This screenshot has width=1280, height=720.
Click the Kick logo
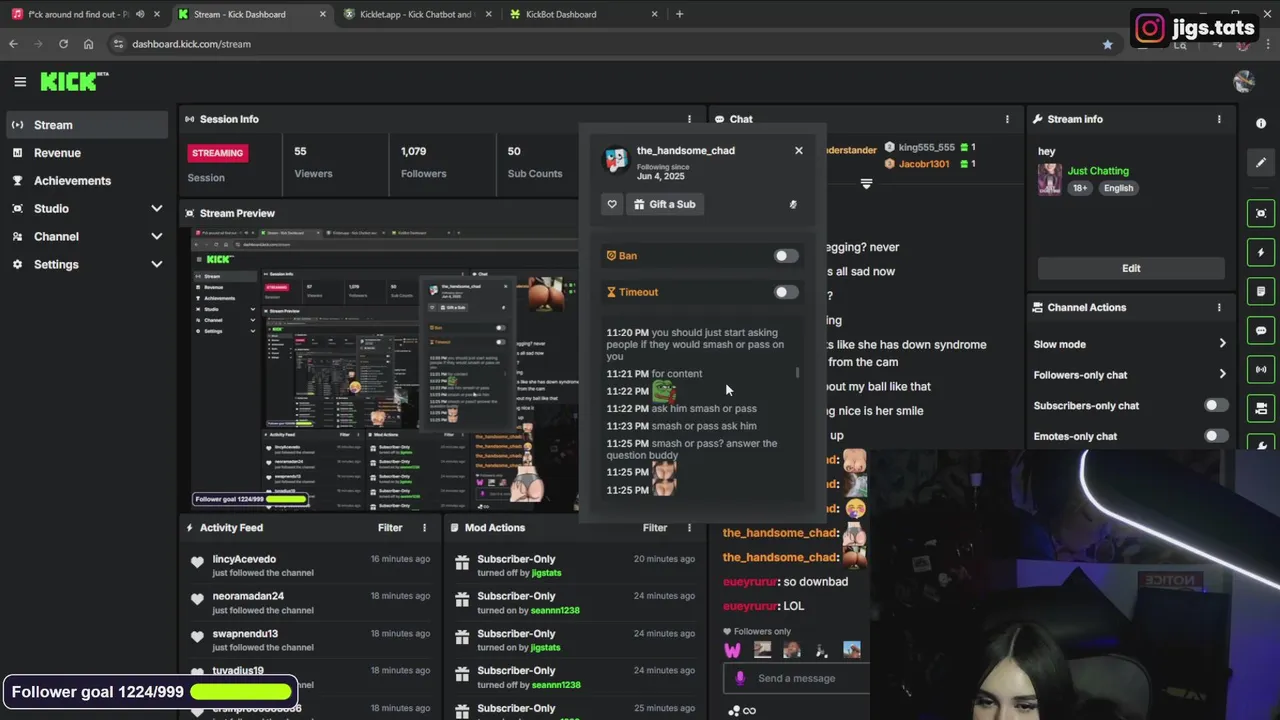coord(74,81)
